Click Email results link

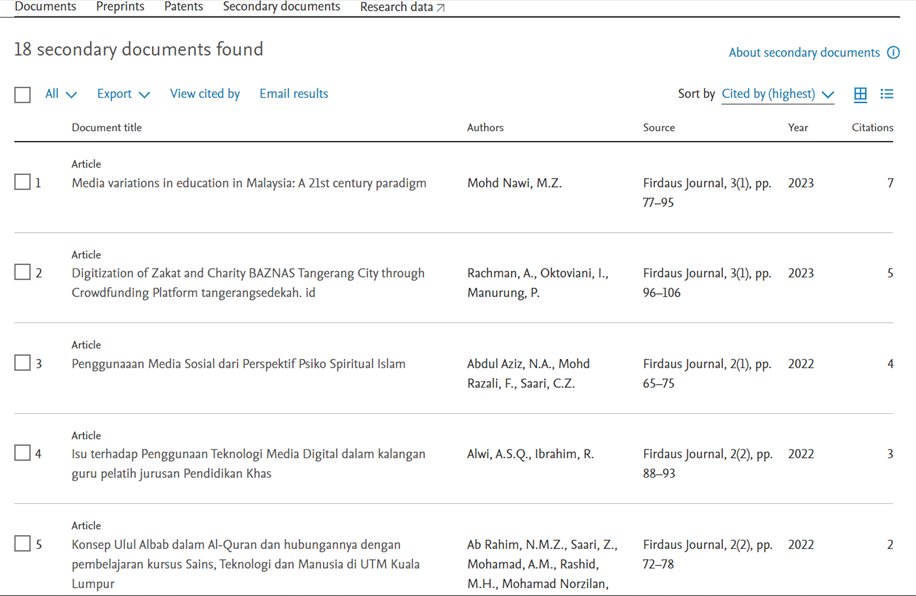(x=293, y=94)
